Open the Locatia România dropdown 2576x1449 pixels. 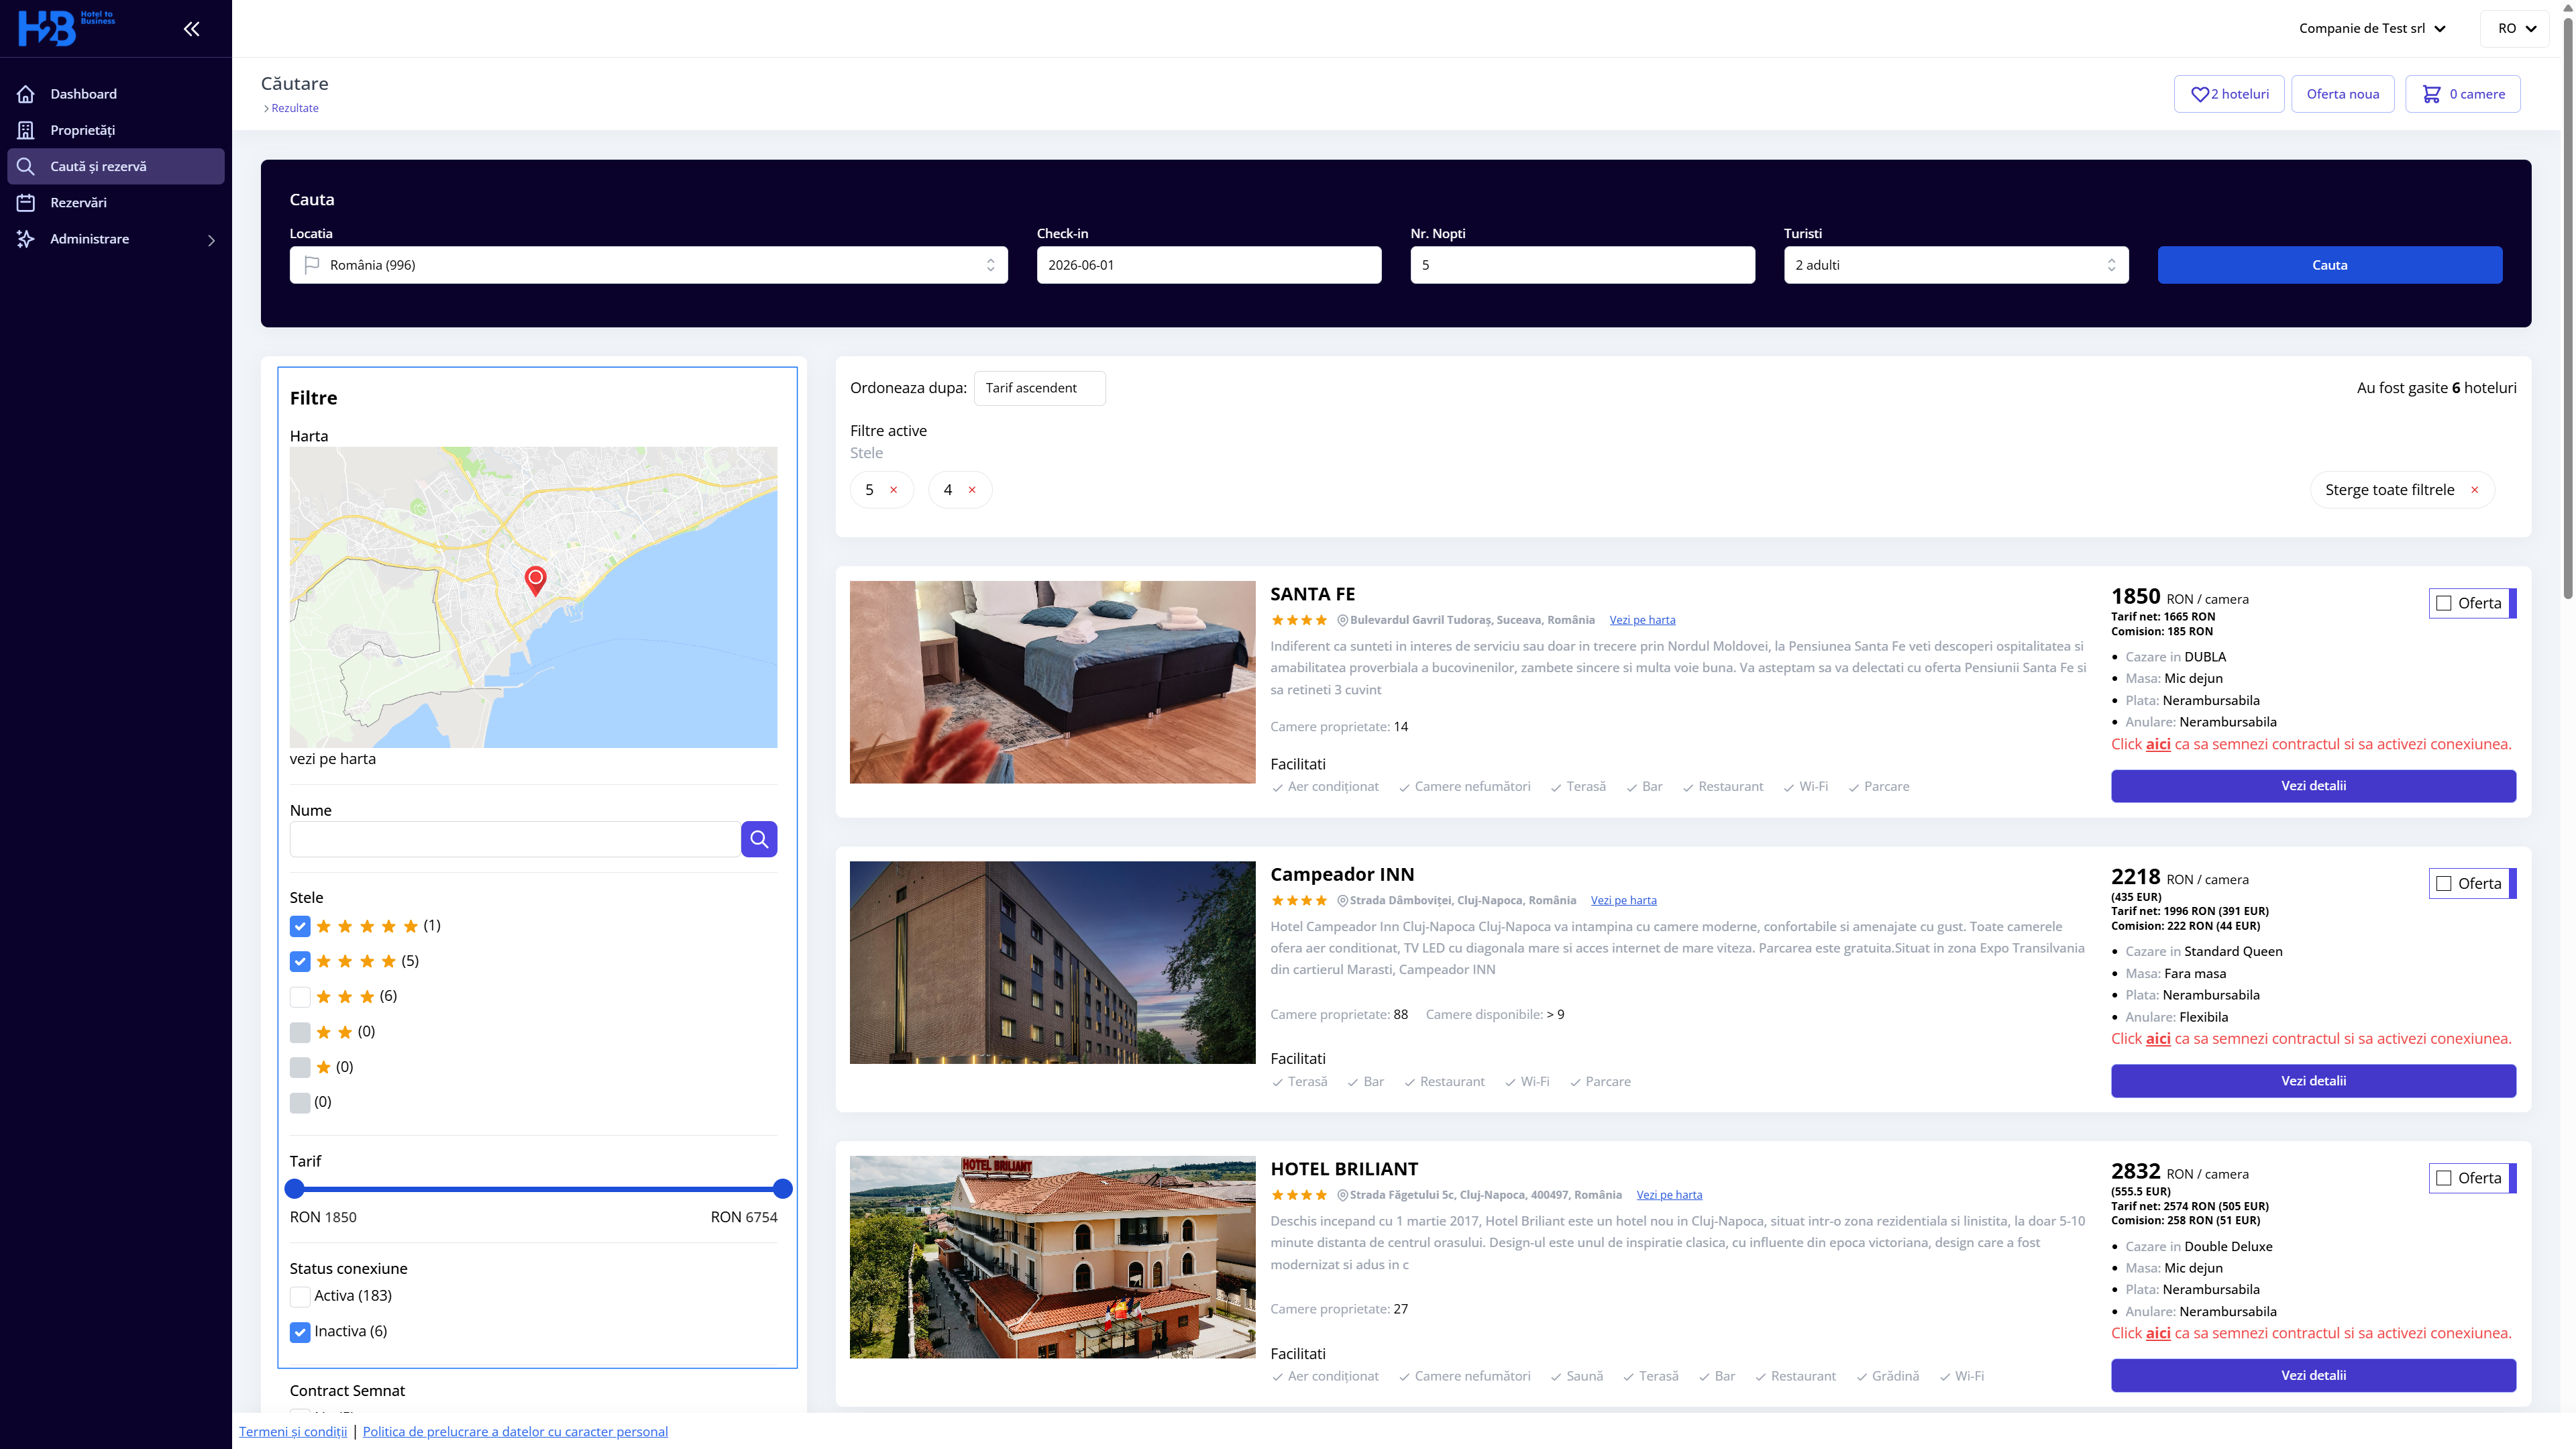tap(648, 265)
